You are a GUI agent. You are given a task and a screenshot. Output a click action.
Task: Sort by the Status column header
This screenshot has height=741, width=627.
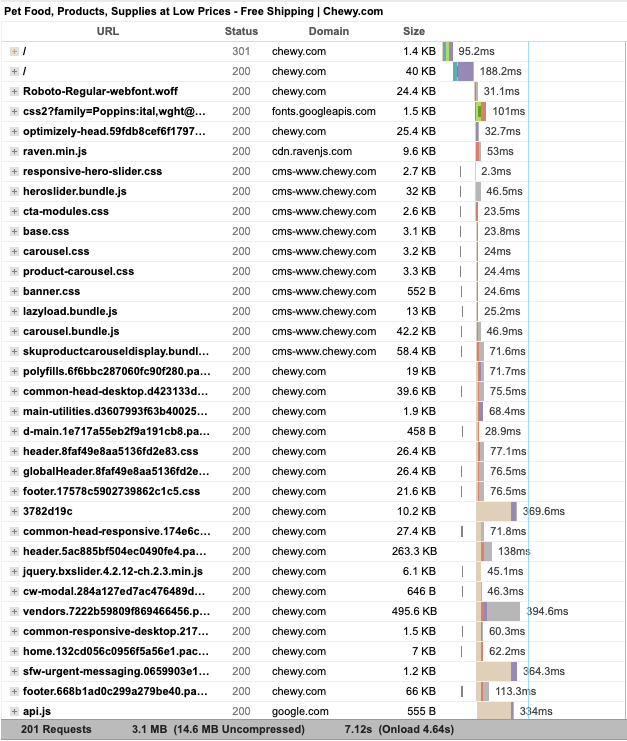click(241, 31)
